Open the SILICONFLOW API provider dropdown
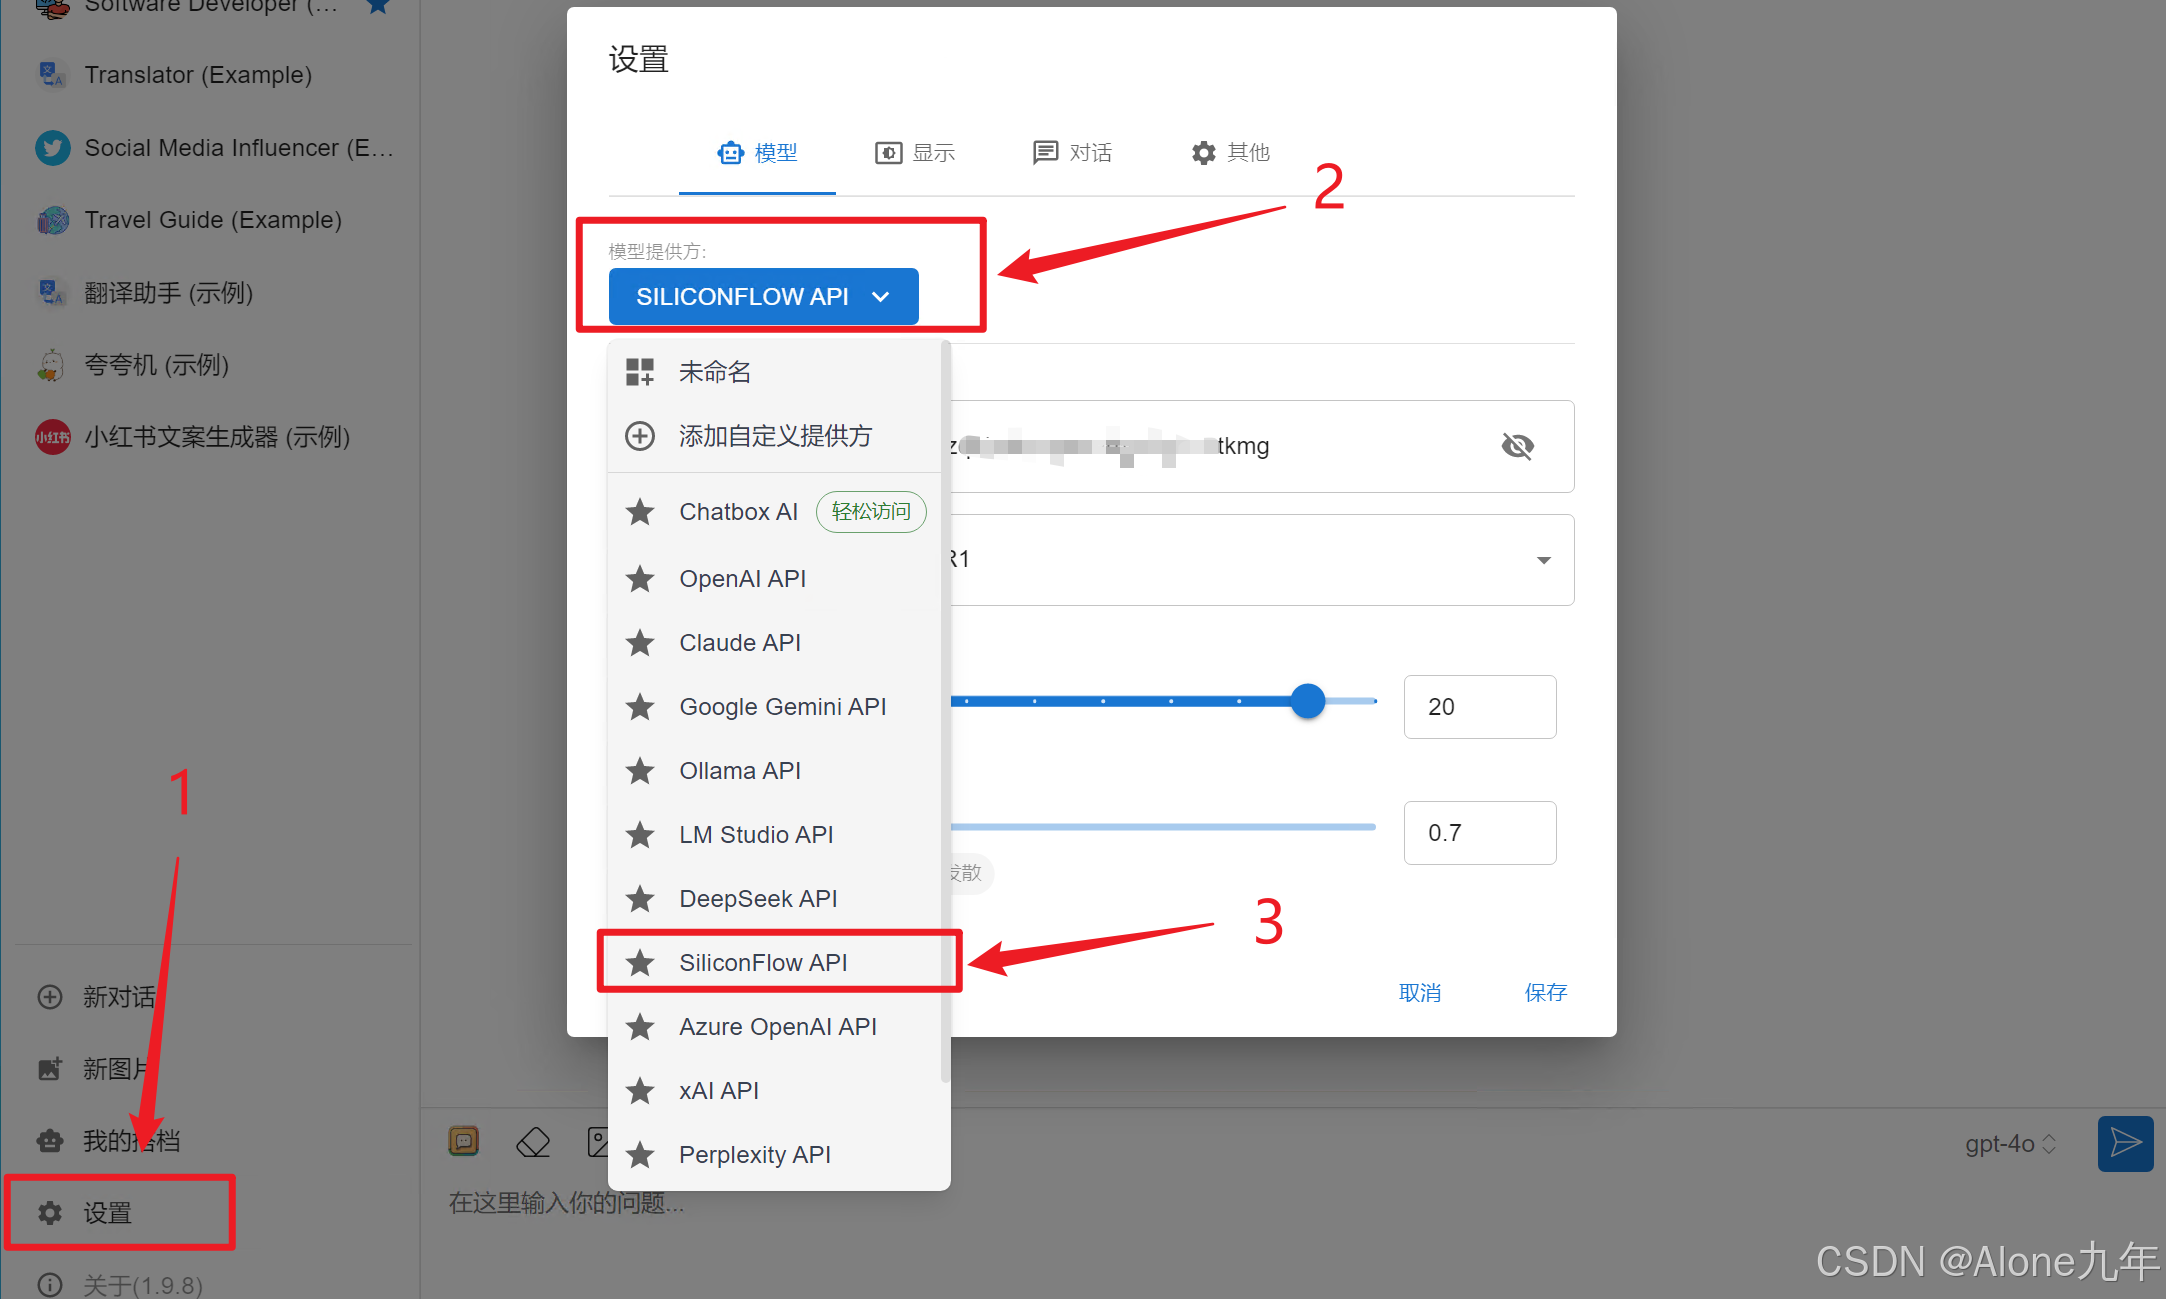 click(x=763, y=297)
